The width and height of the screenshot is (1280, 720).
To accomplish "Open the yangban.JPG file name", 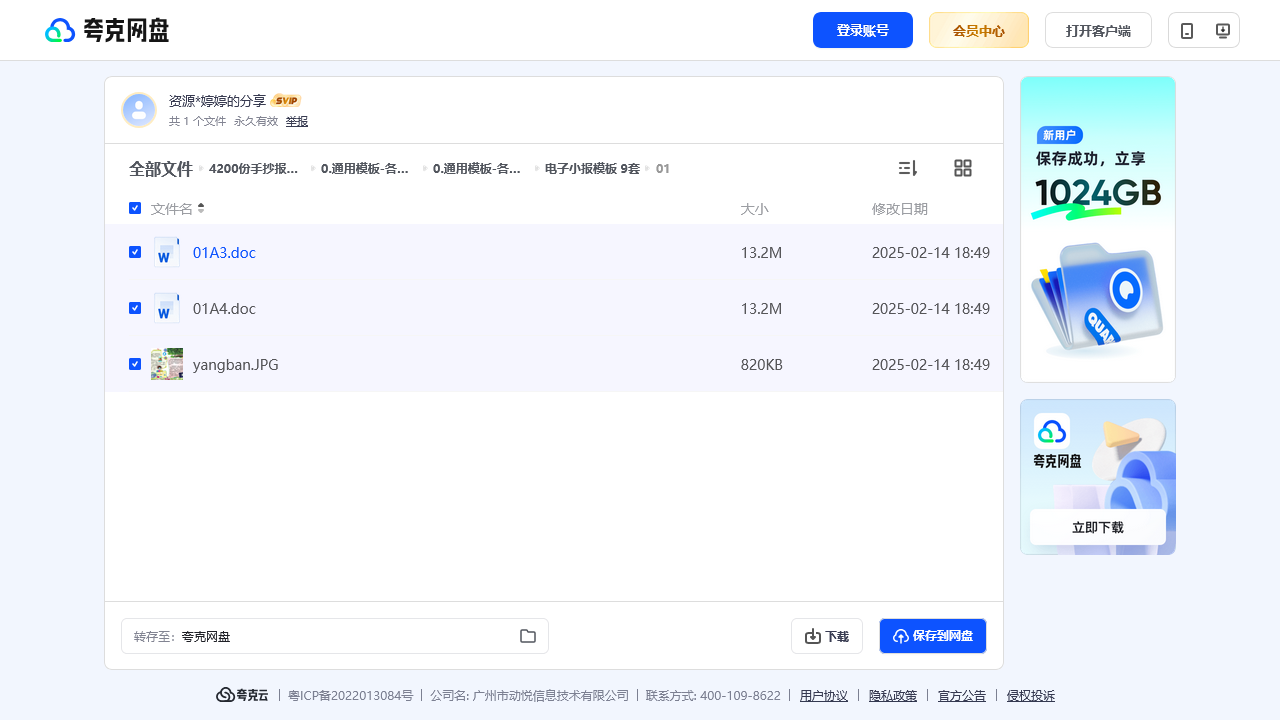I will coord(236,365).
